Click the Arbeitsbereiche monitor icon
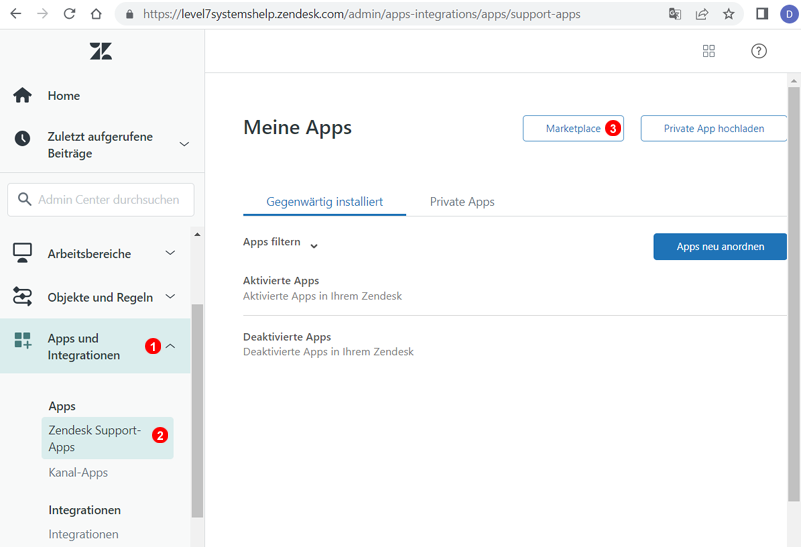The height and width of the screenshot is (547, 801). tap(22, 253)
